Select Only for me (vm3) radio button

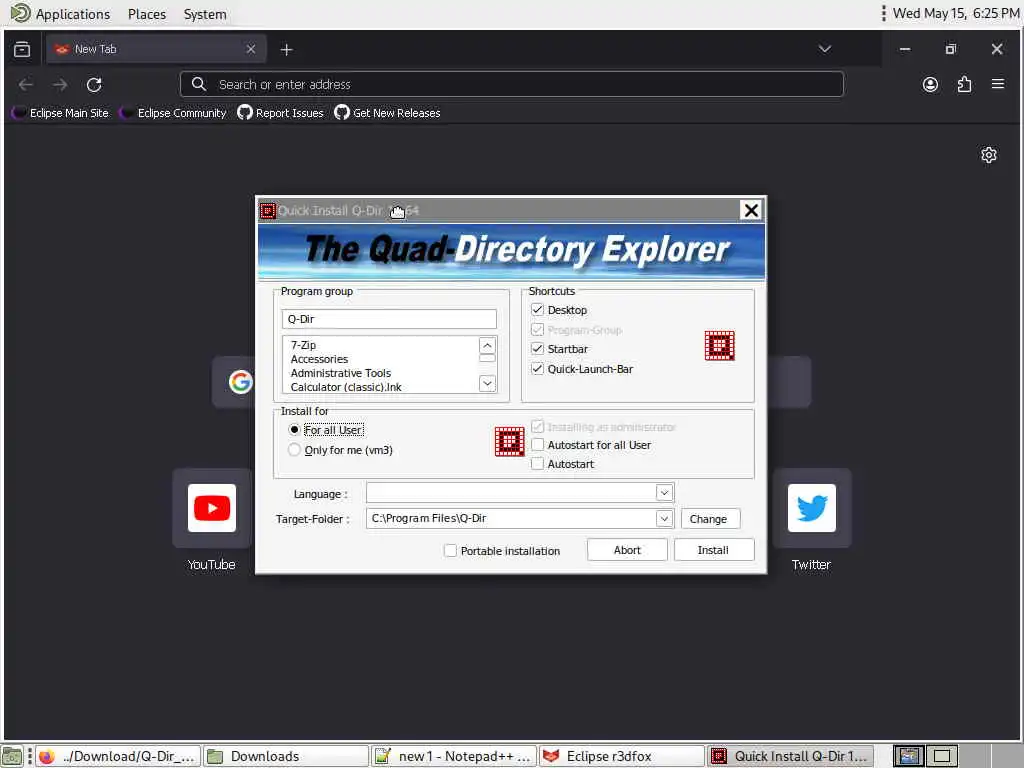294,450
